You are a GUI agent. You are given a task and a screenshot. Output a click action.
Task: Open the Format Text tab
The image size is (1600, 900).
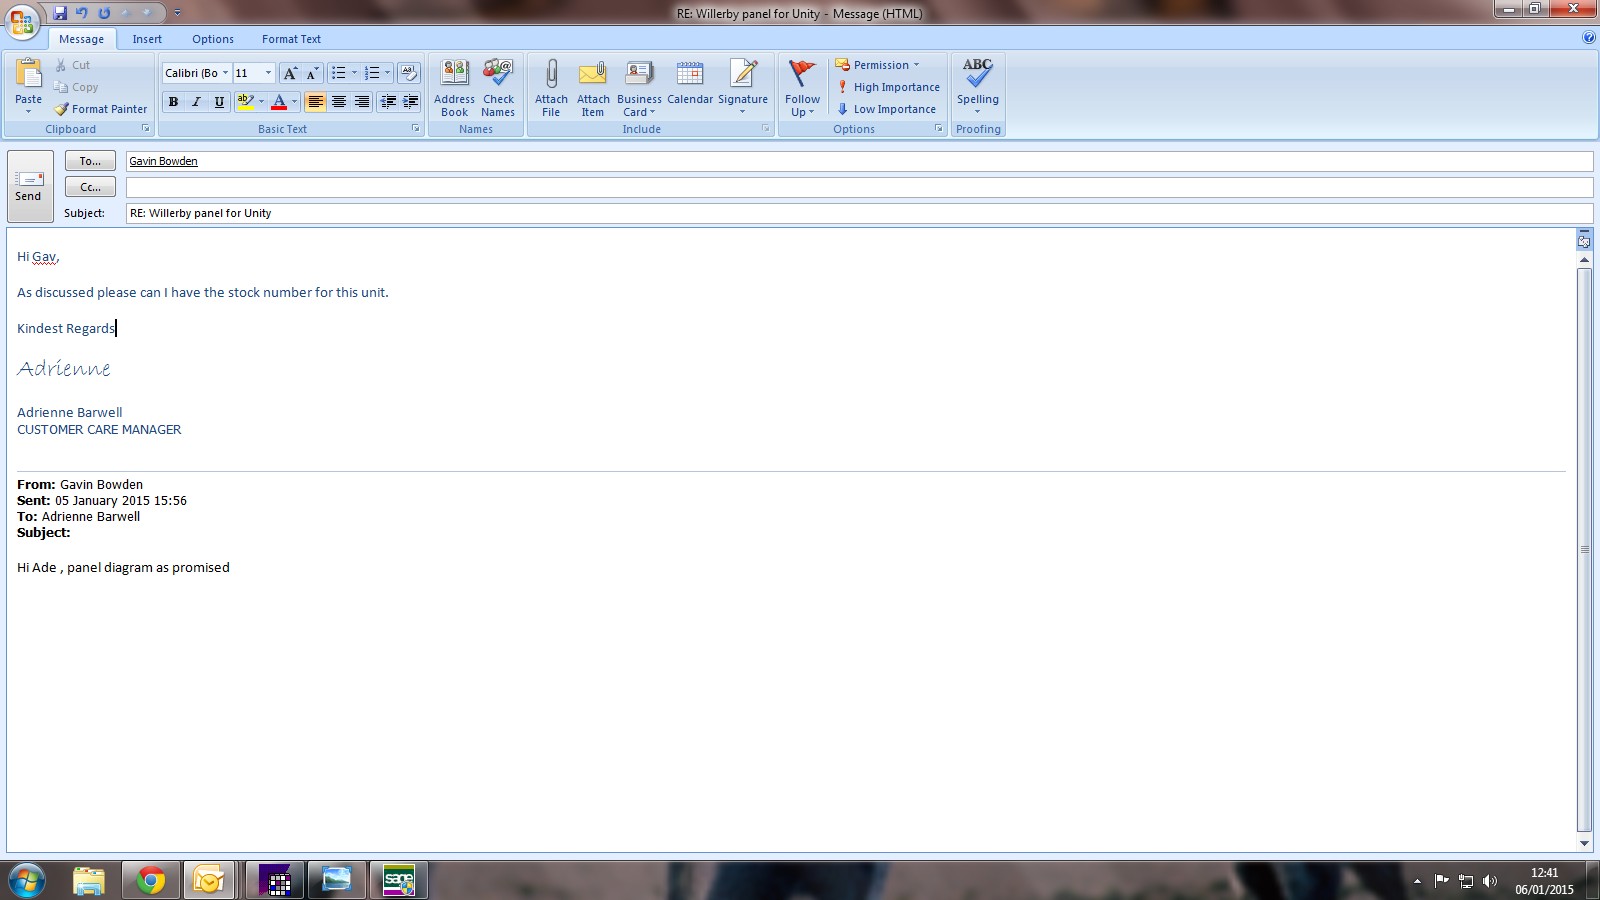pos(291,39)
